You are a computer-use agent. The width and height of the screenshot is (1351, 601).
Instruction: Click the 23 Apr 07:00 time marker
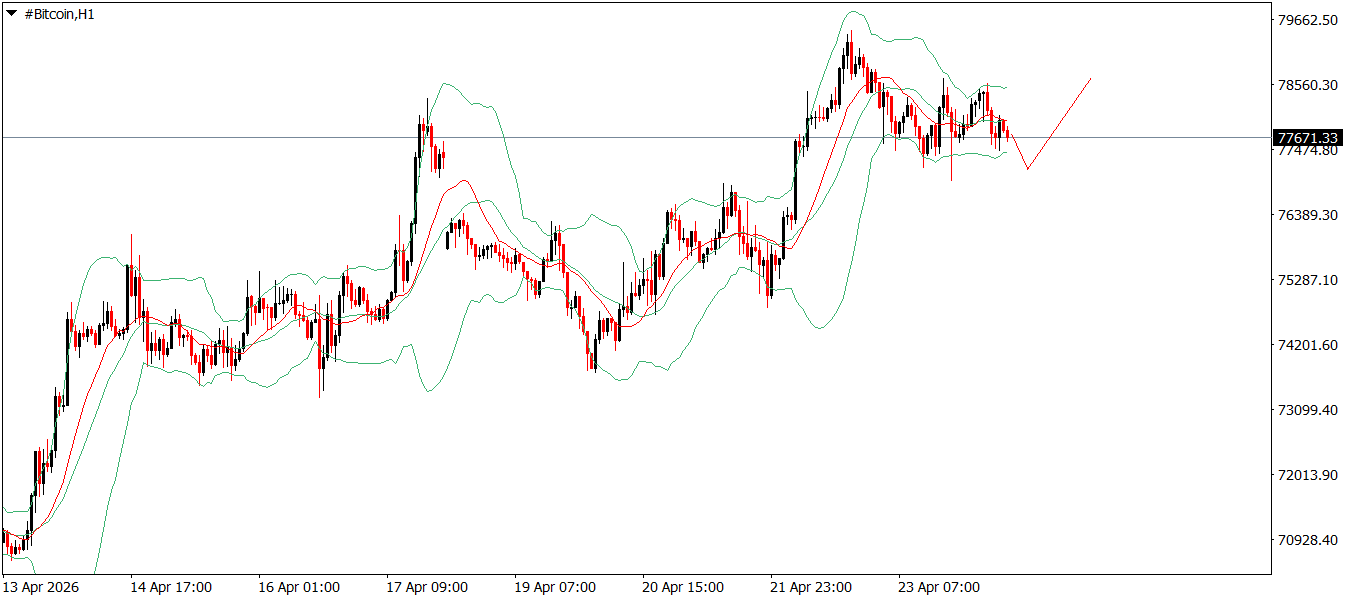939,587
